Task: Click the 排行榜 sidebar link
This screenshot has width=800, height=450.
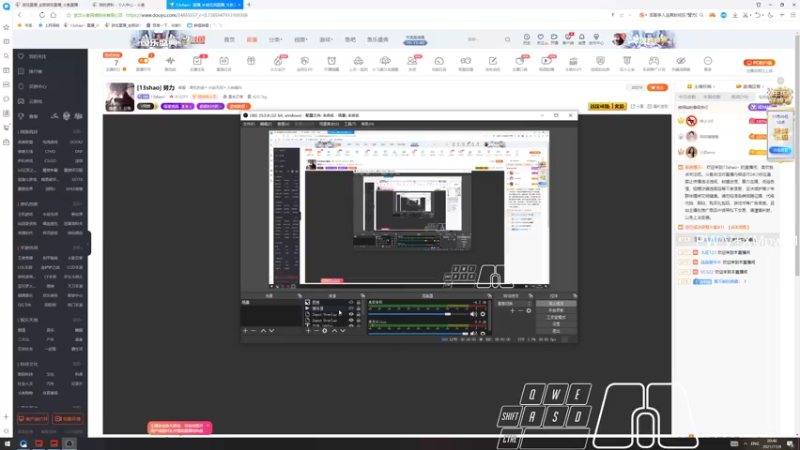Action: click(35, 71)
